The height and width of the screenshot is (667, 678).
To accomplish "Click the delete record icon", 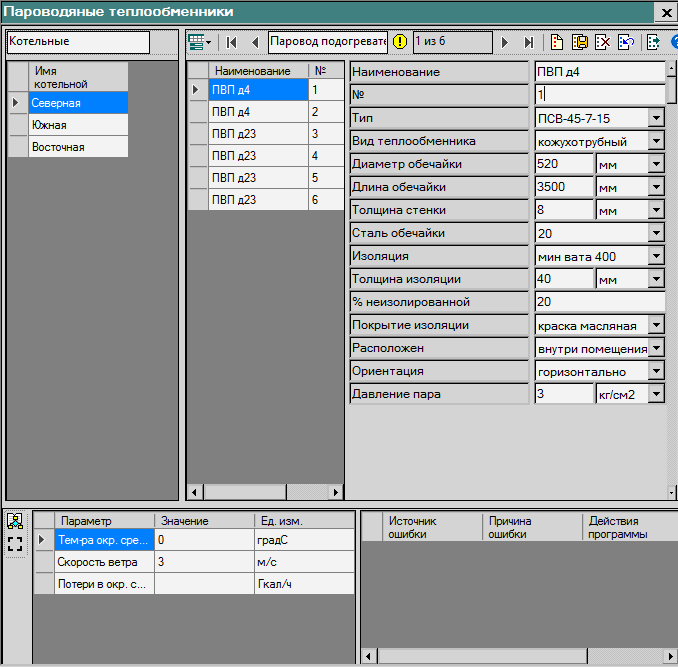I will pos(603,42).
